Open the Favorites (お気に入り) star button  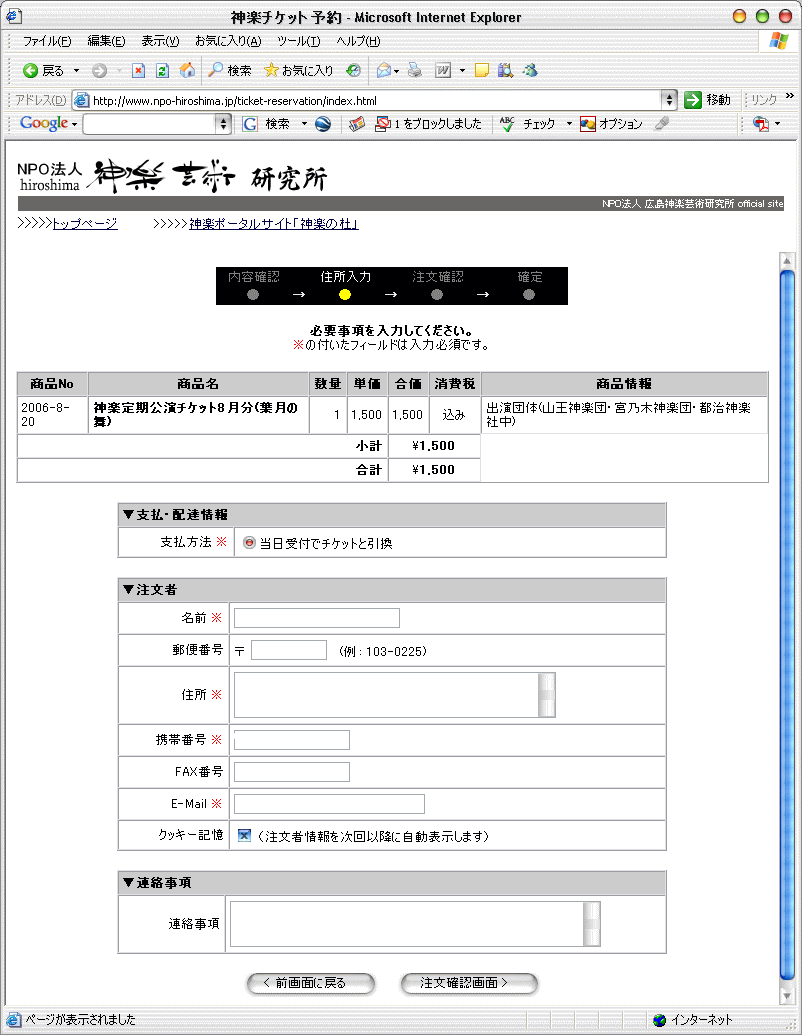(298, 70)
